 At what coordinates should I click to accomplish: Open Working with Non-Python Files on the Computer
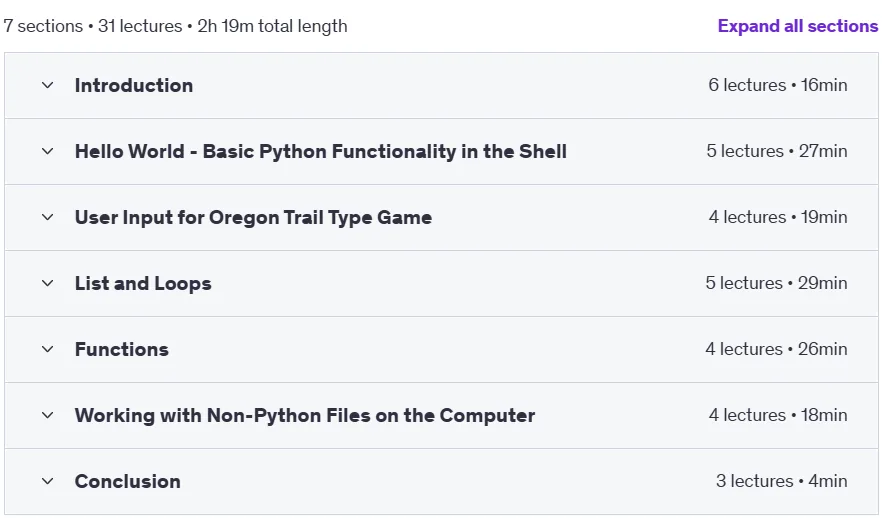(x=305, y=416)
